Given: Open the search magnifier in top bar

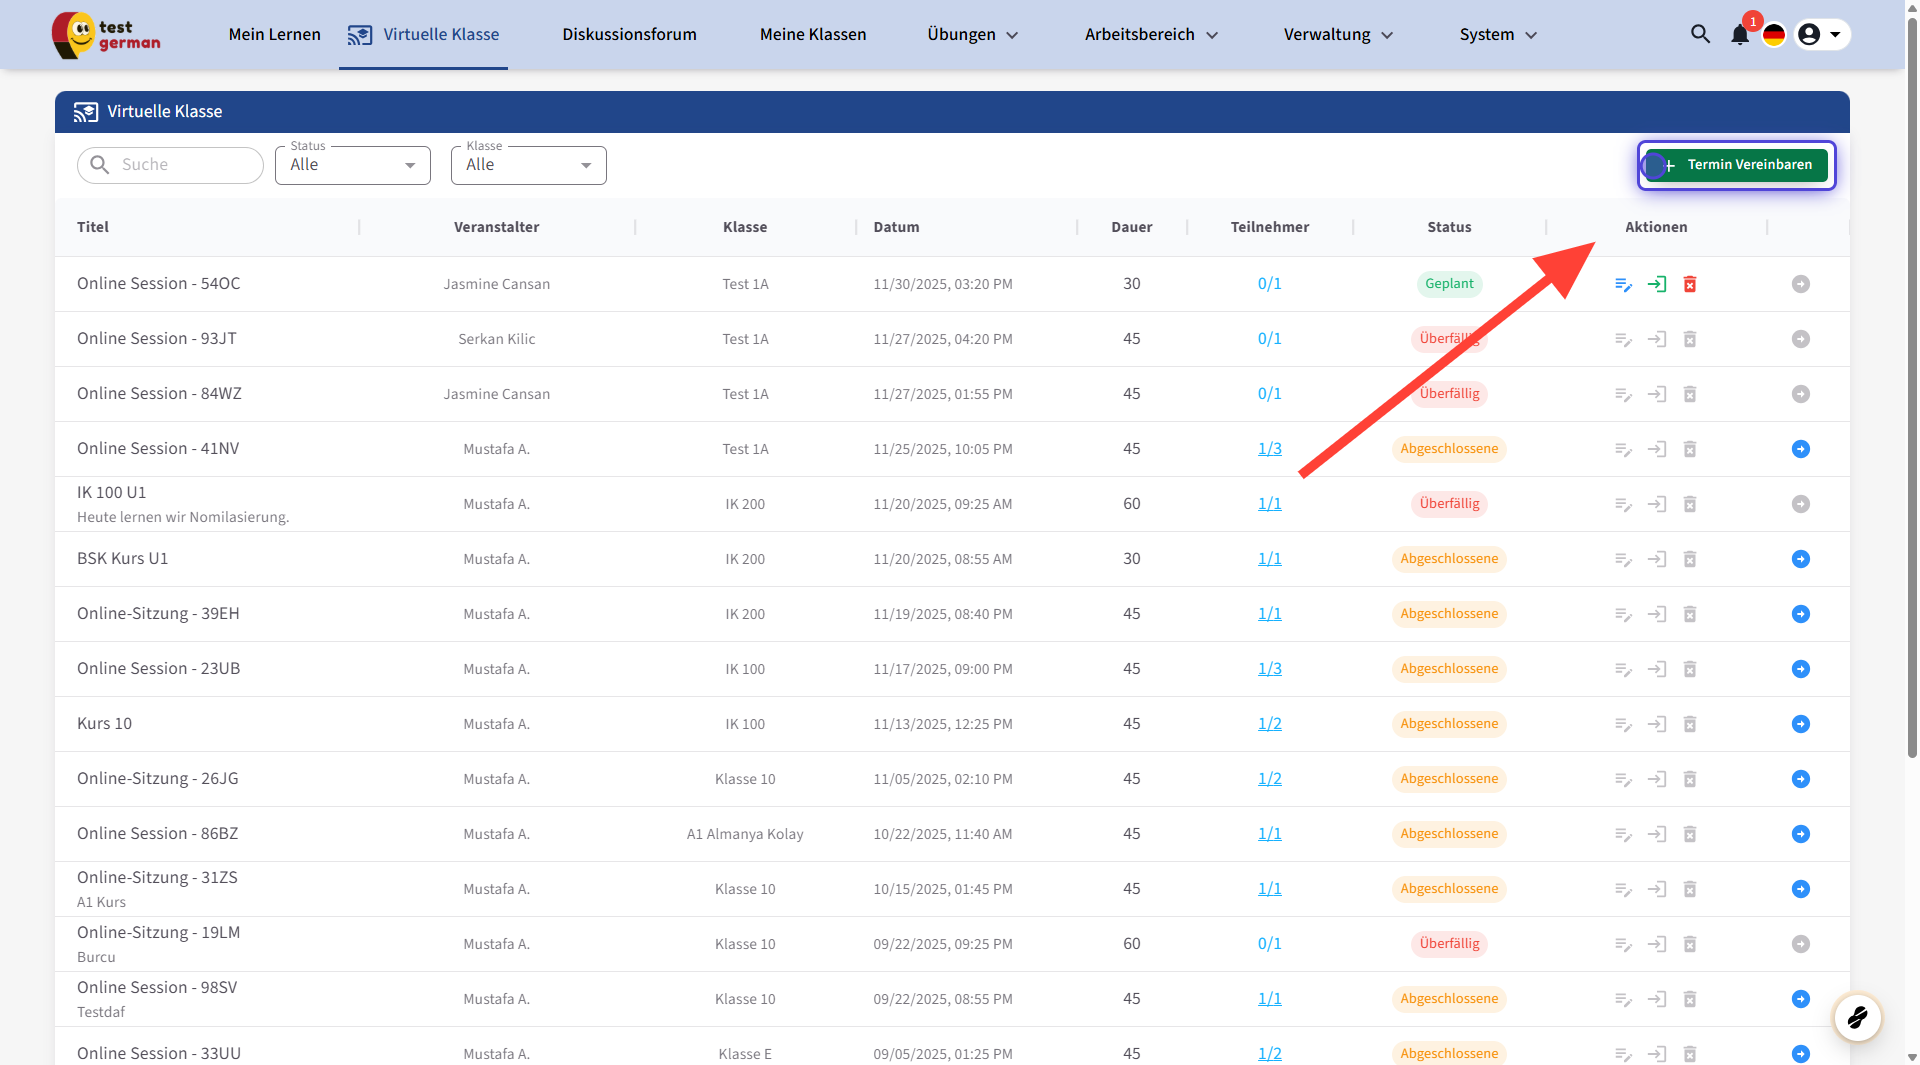Looking at the screenshot, I should 1700,34.
